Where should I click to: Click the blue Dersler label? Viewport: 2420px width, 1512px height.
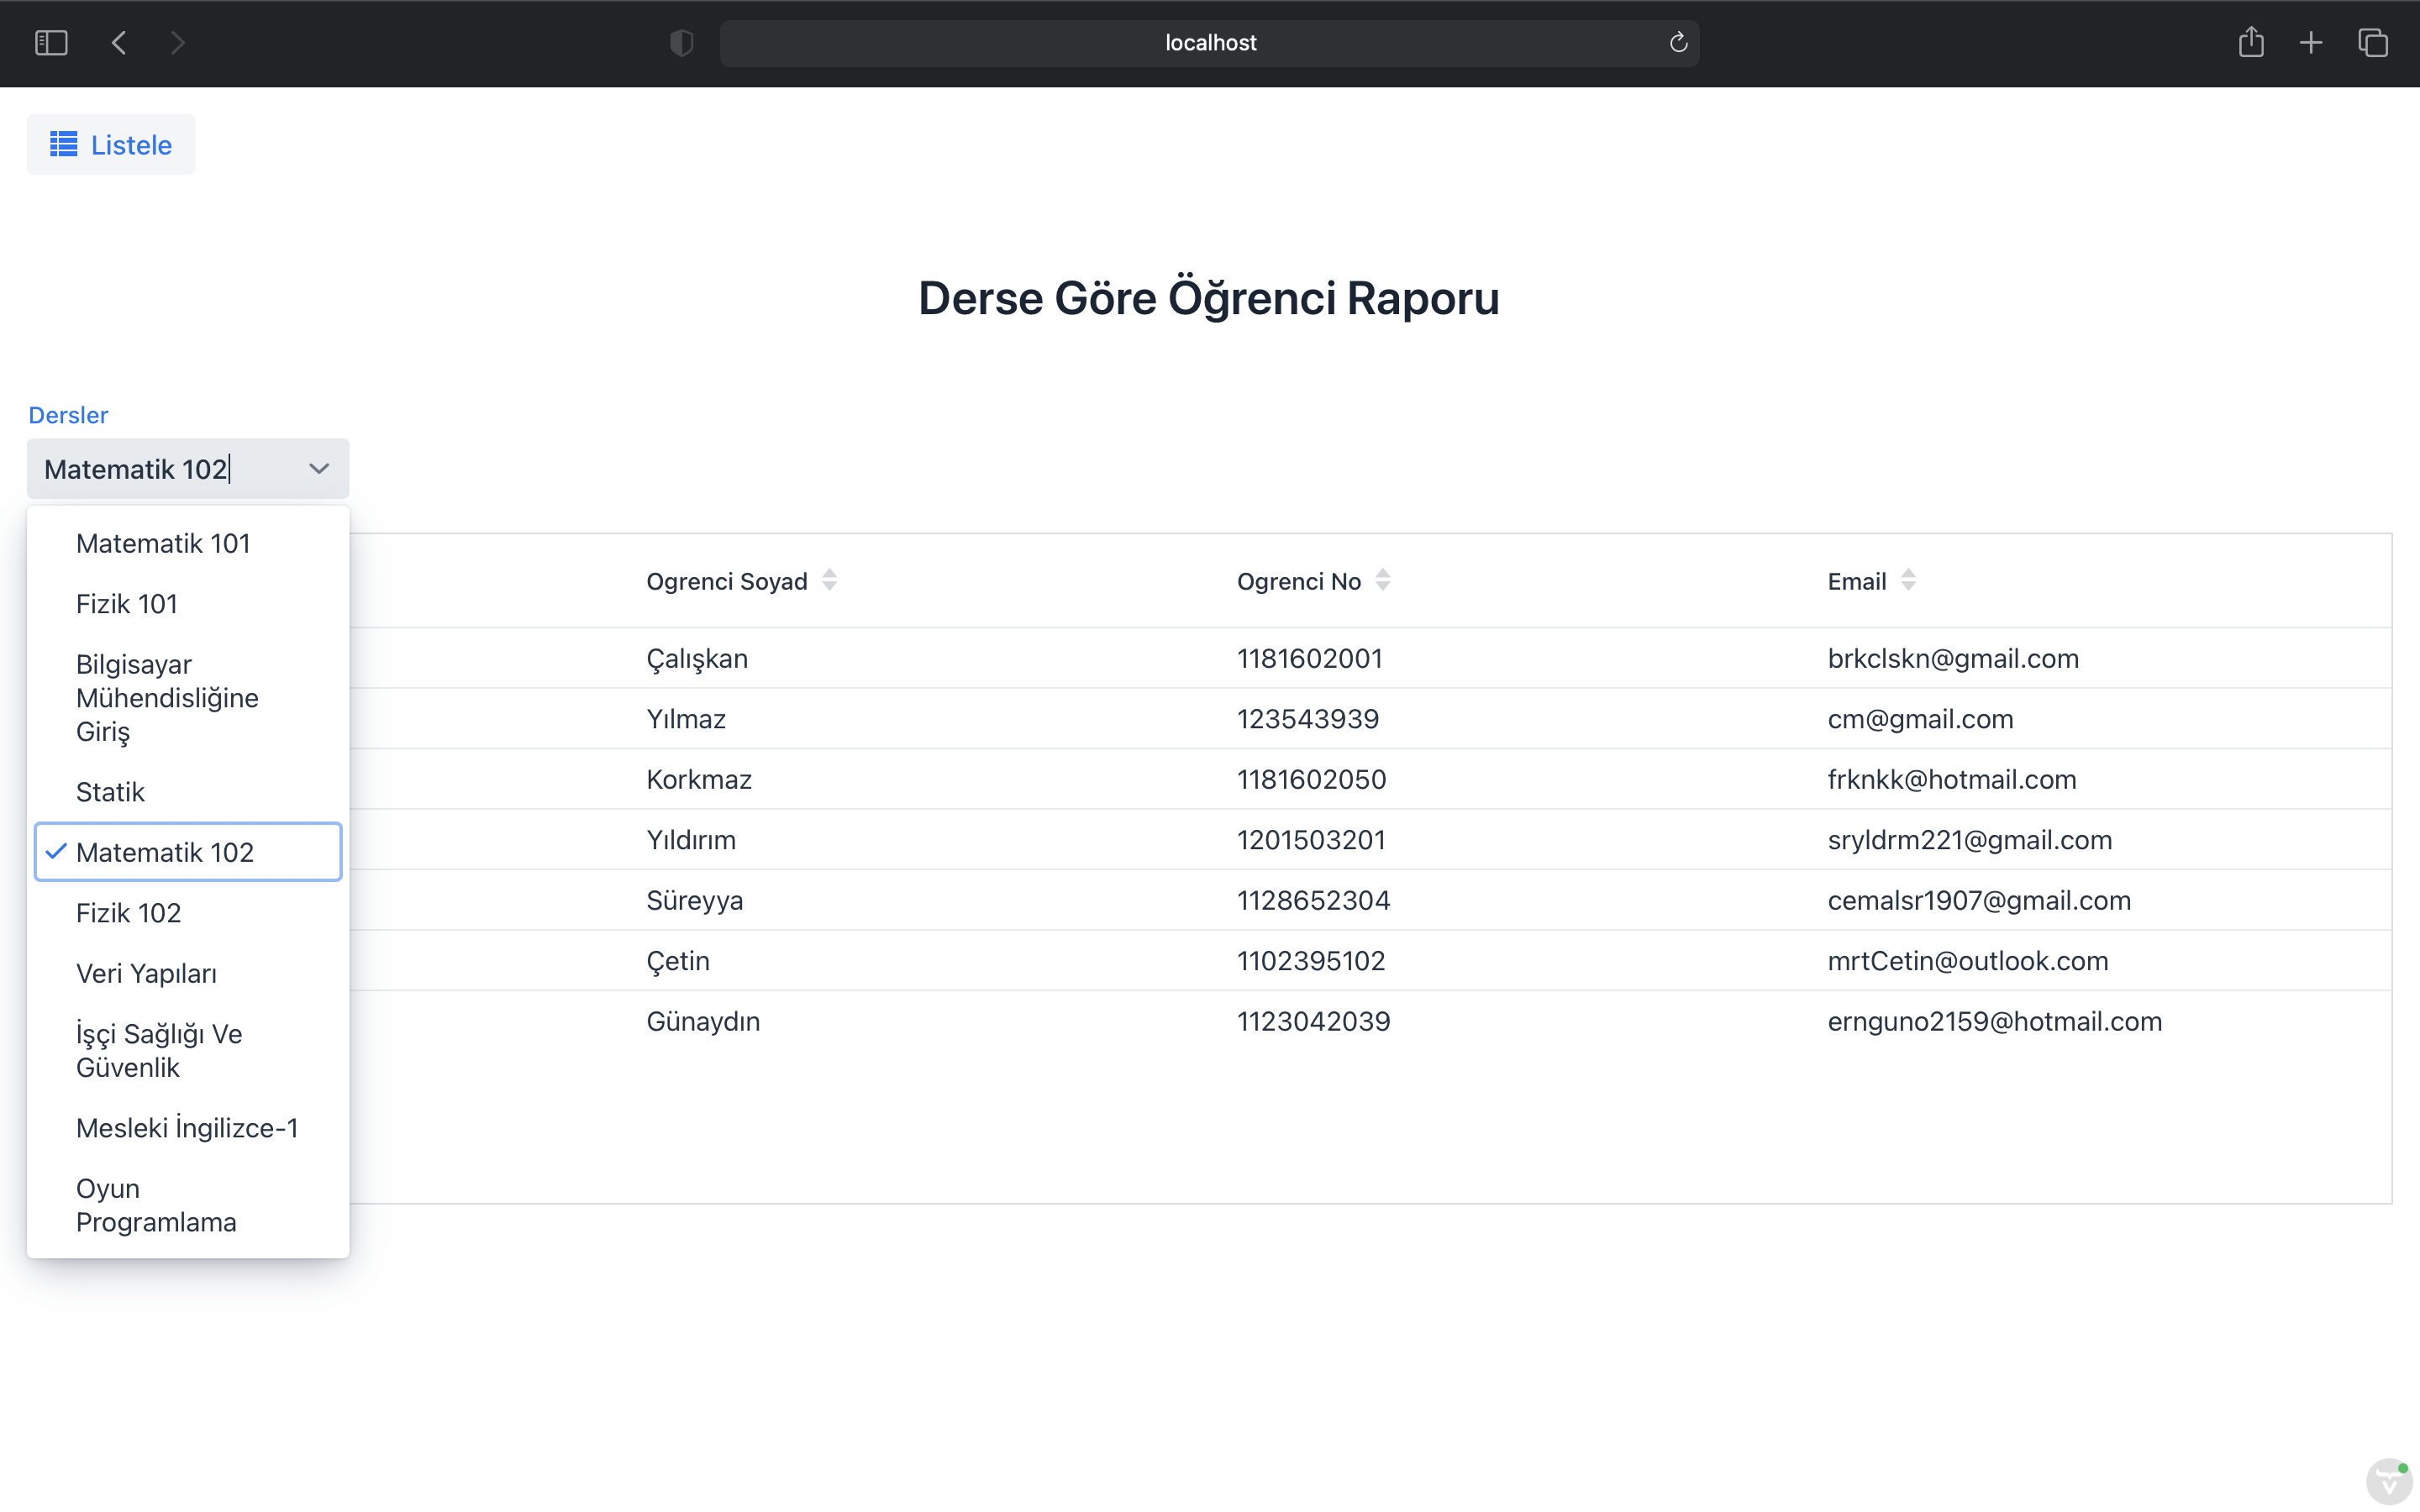coord(67,414)
